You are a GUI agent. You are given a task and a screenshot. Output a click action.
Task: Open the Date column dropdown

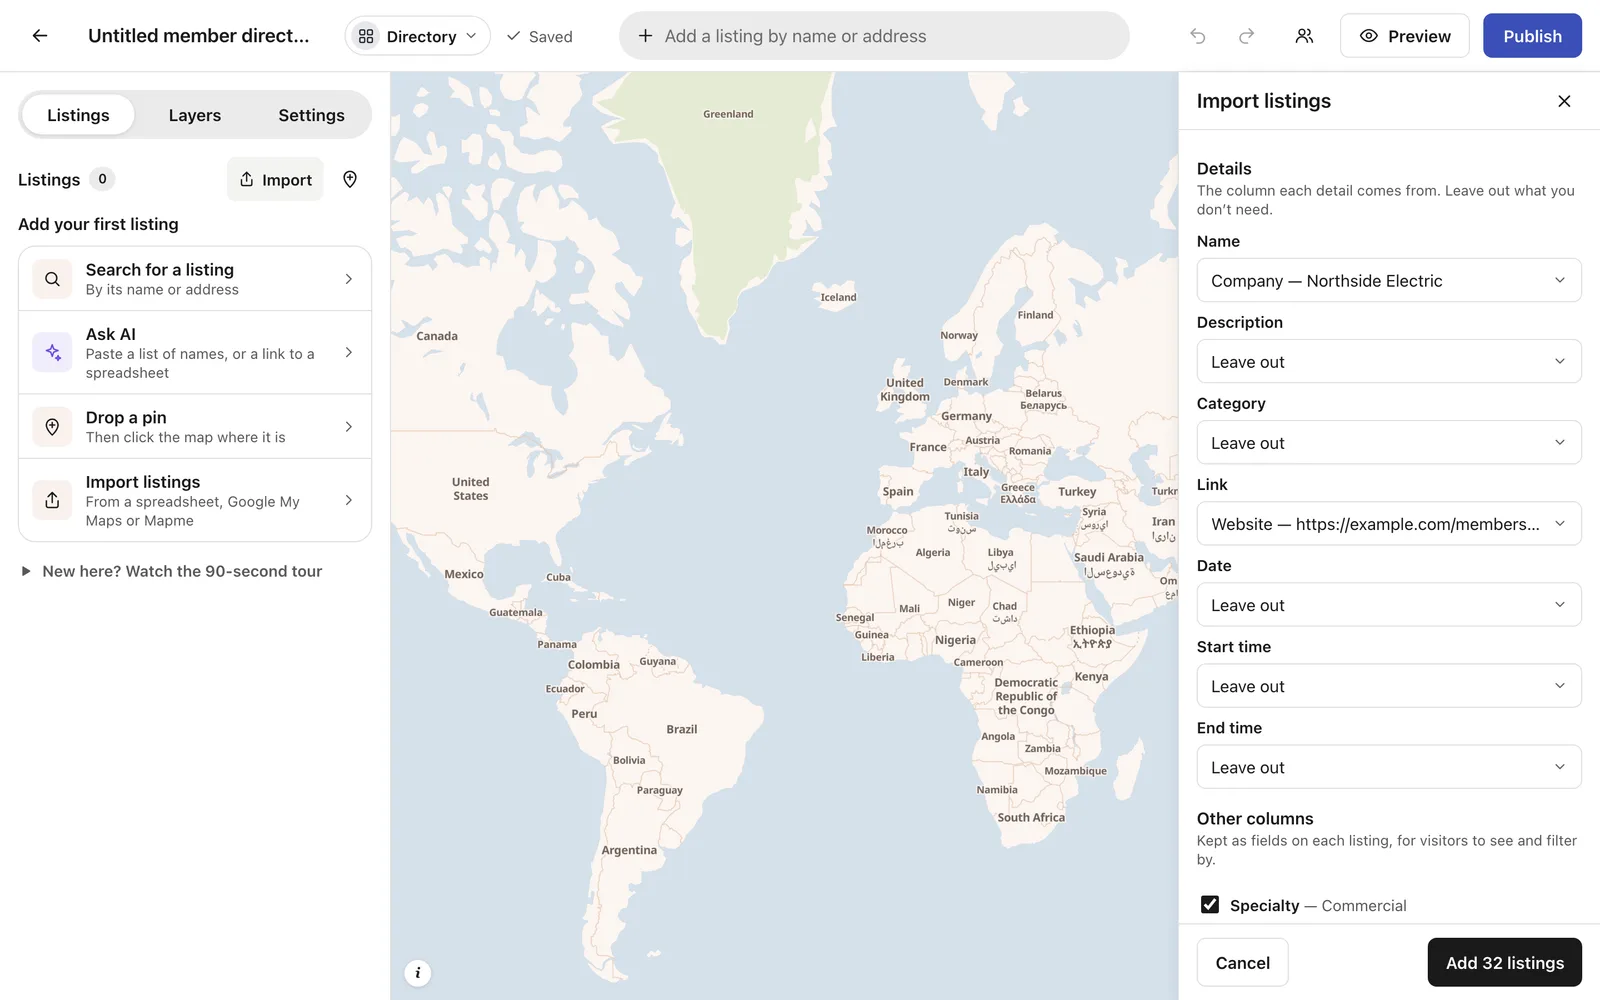(x=1389, y=605)
